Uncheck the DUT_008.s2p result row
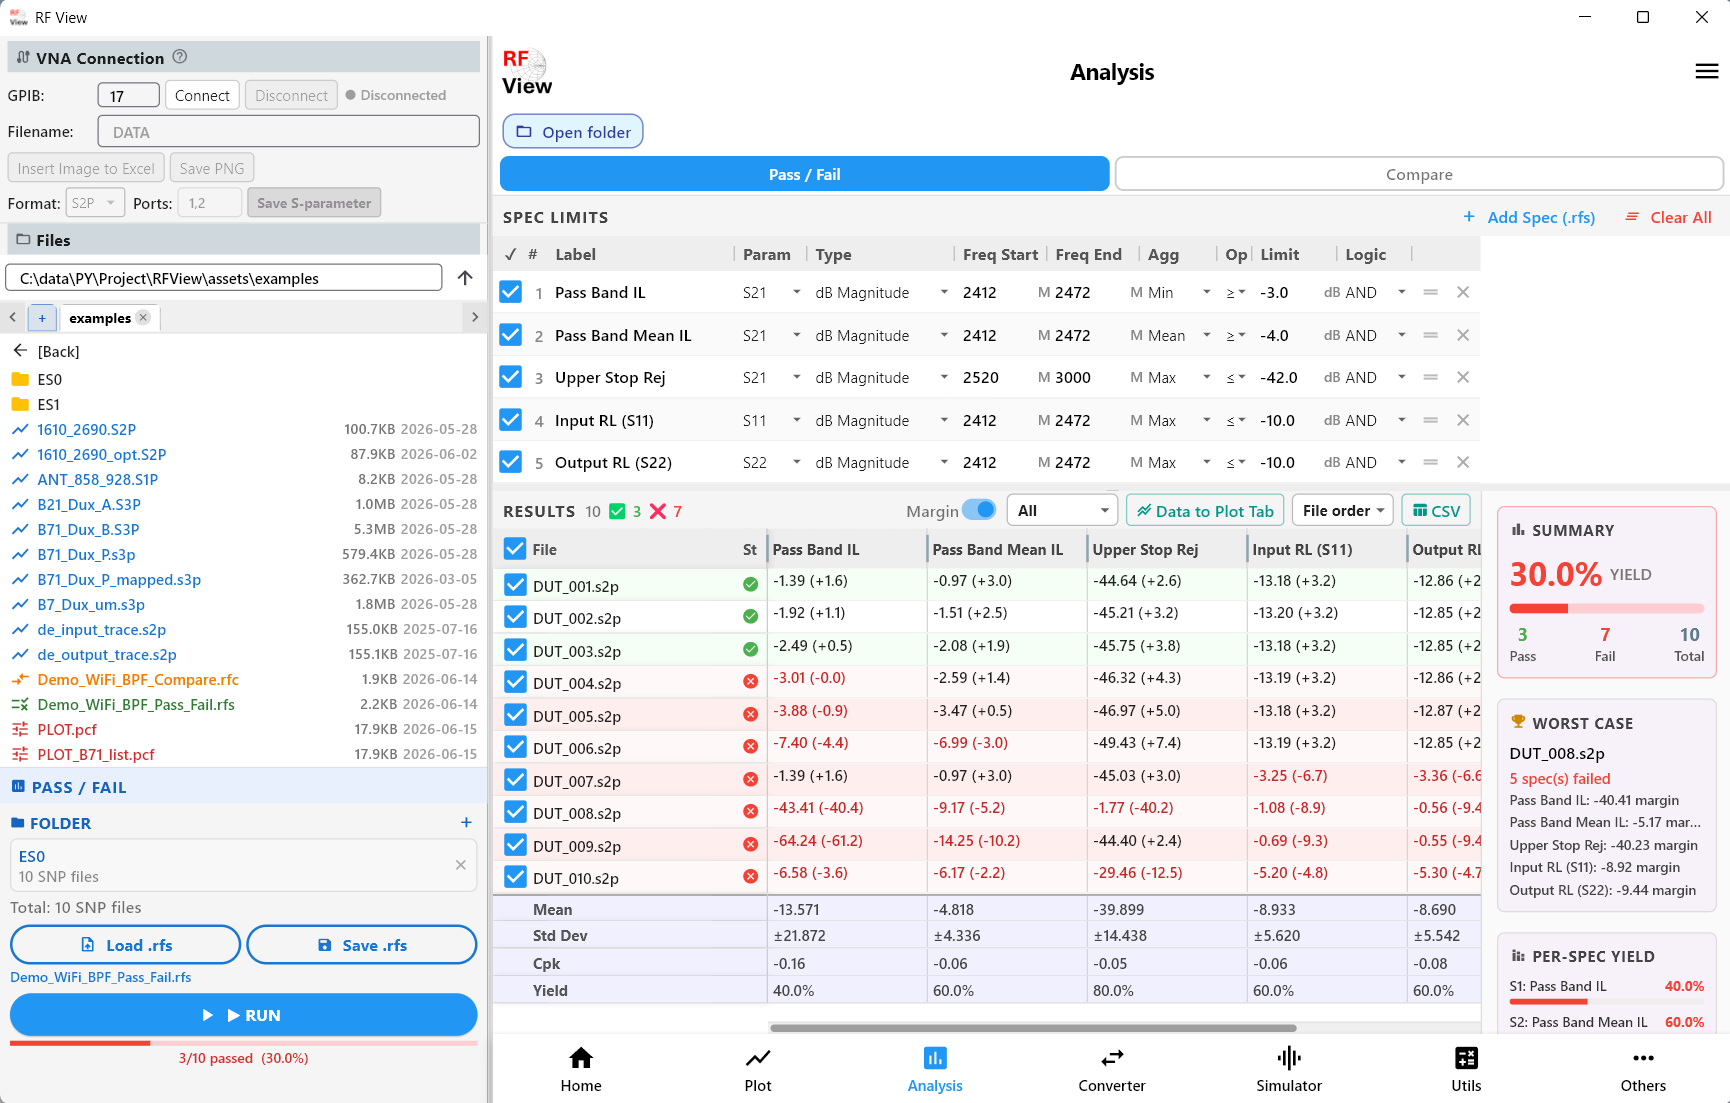The image size is (1730, 1103). [515, 812]
